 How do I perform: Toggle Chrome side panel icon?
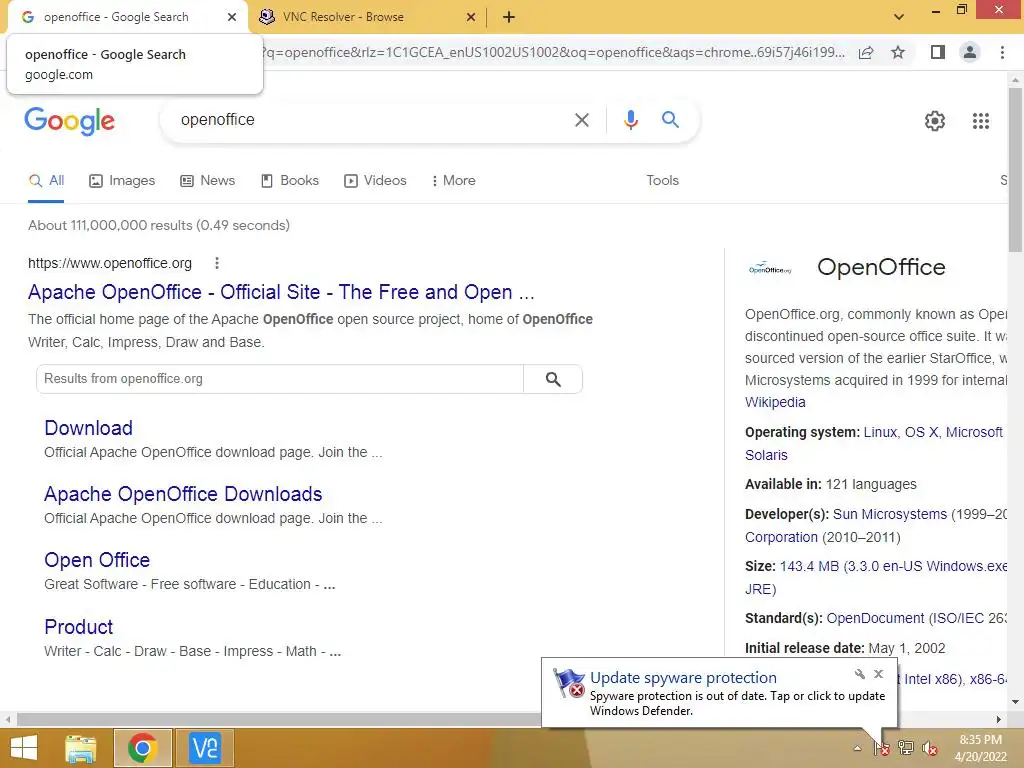pyautogui.click(x=938, y=52)
